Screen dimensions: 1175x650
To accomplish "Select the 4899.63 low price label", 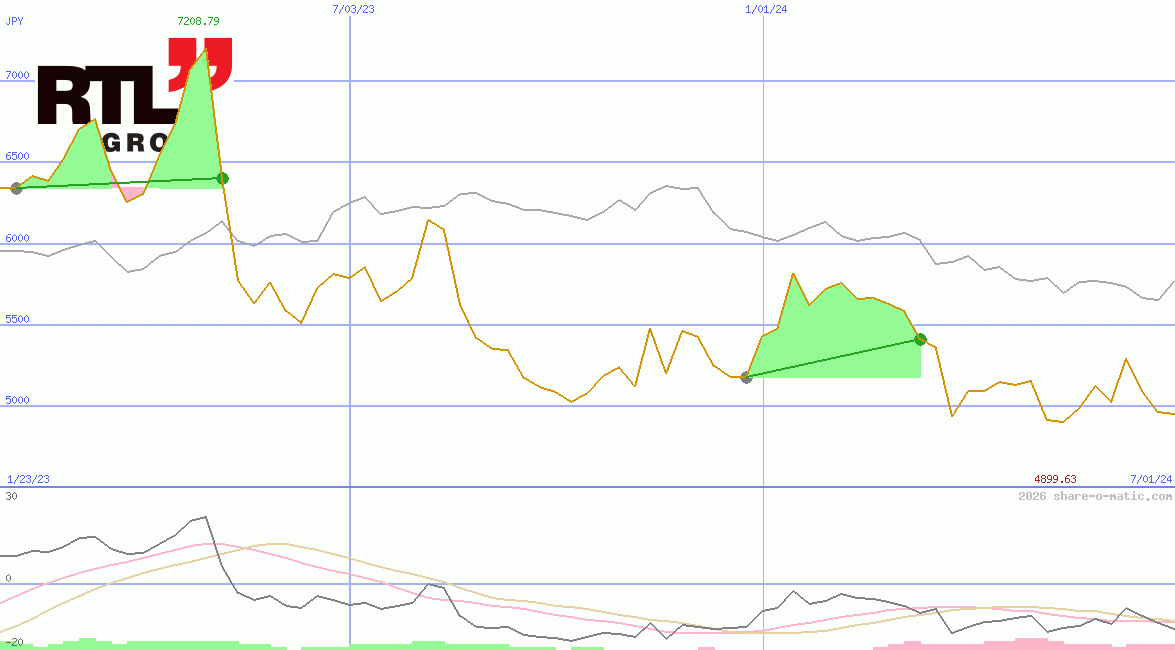I will pos(1055,479).
